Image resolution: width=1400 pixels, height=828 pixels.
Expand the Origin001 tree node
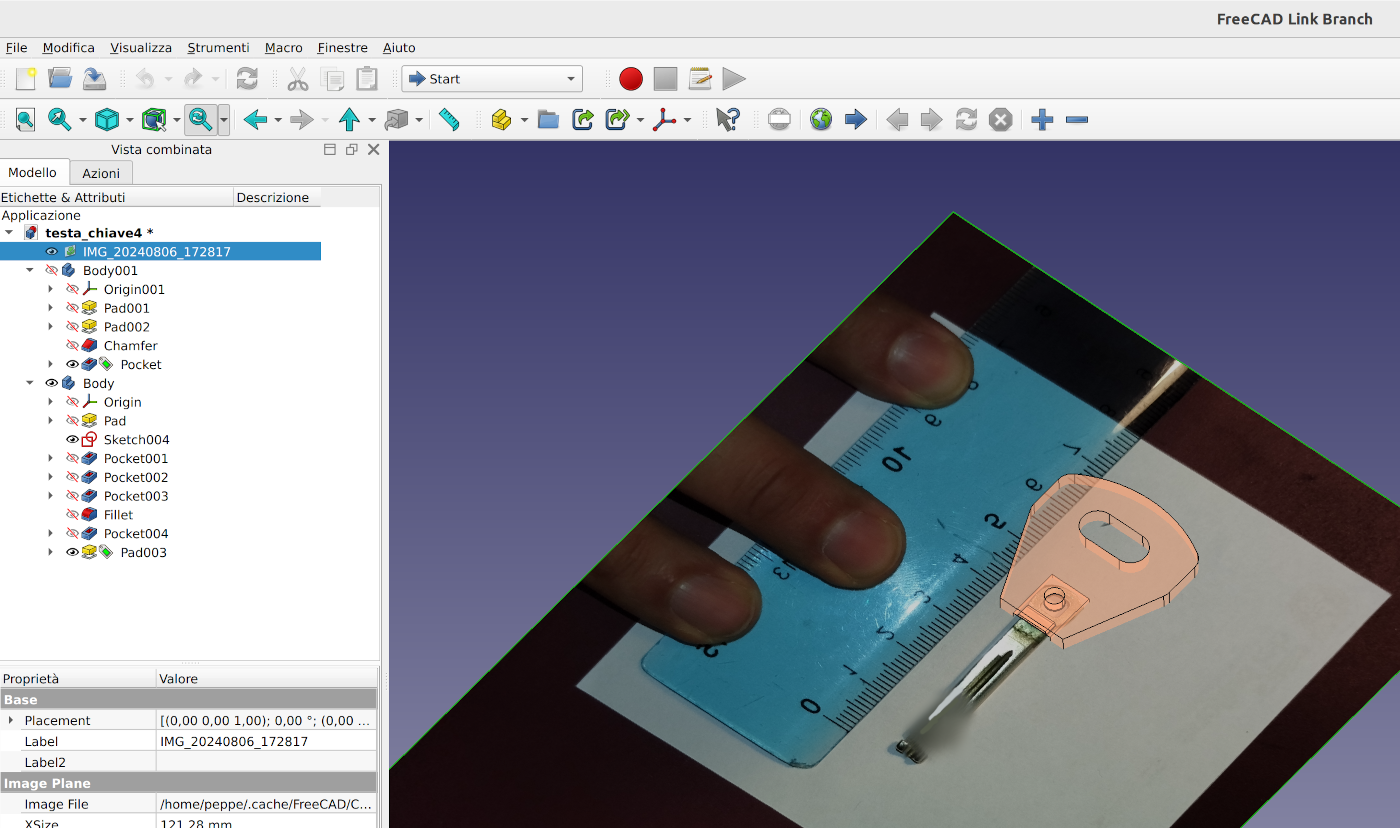50,290
